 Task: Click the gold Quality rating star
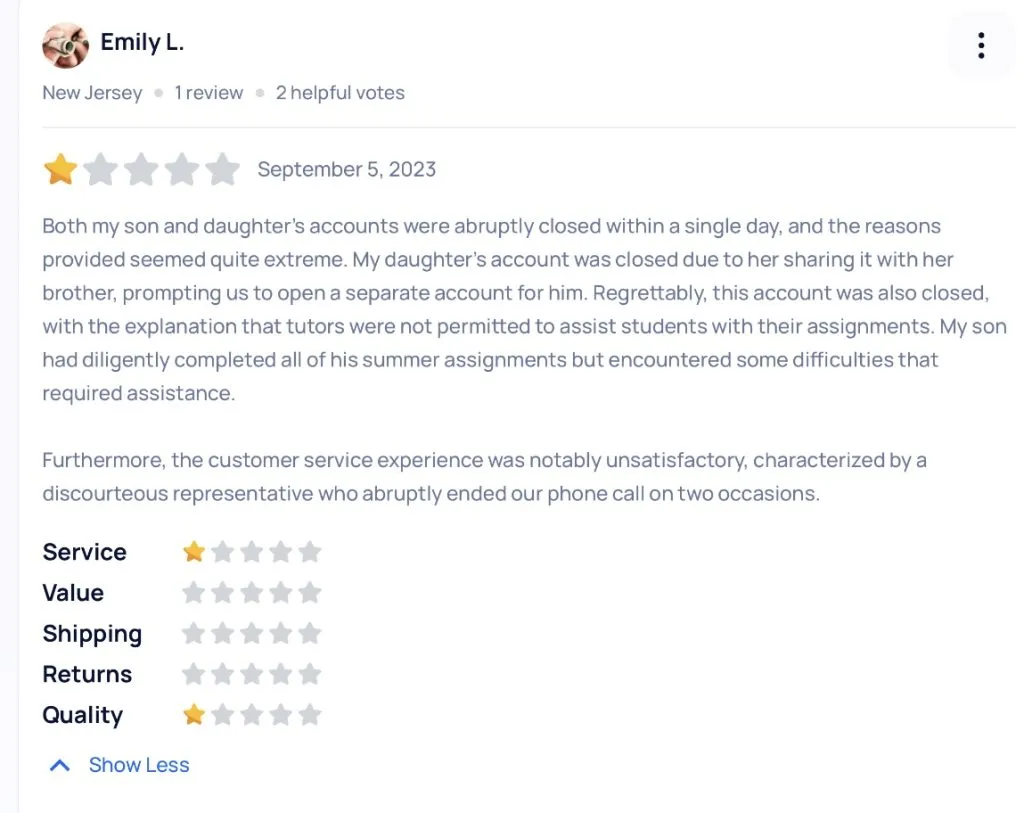pos(194,715)
